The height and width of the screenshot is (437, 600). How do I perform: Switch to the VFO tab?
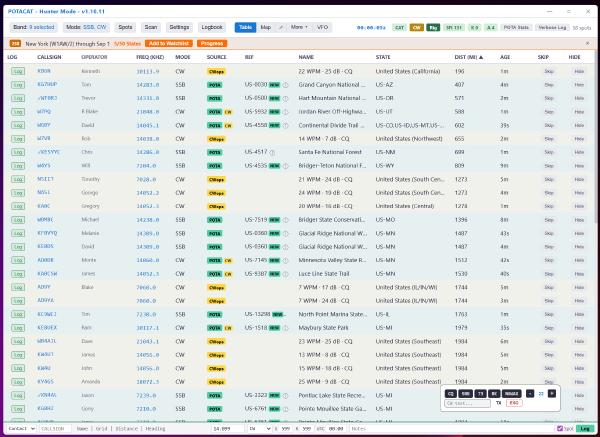[322, 27]
